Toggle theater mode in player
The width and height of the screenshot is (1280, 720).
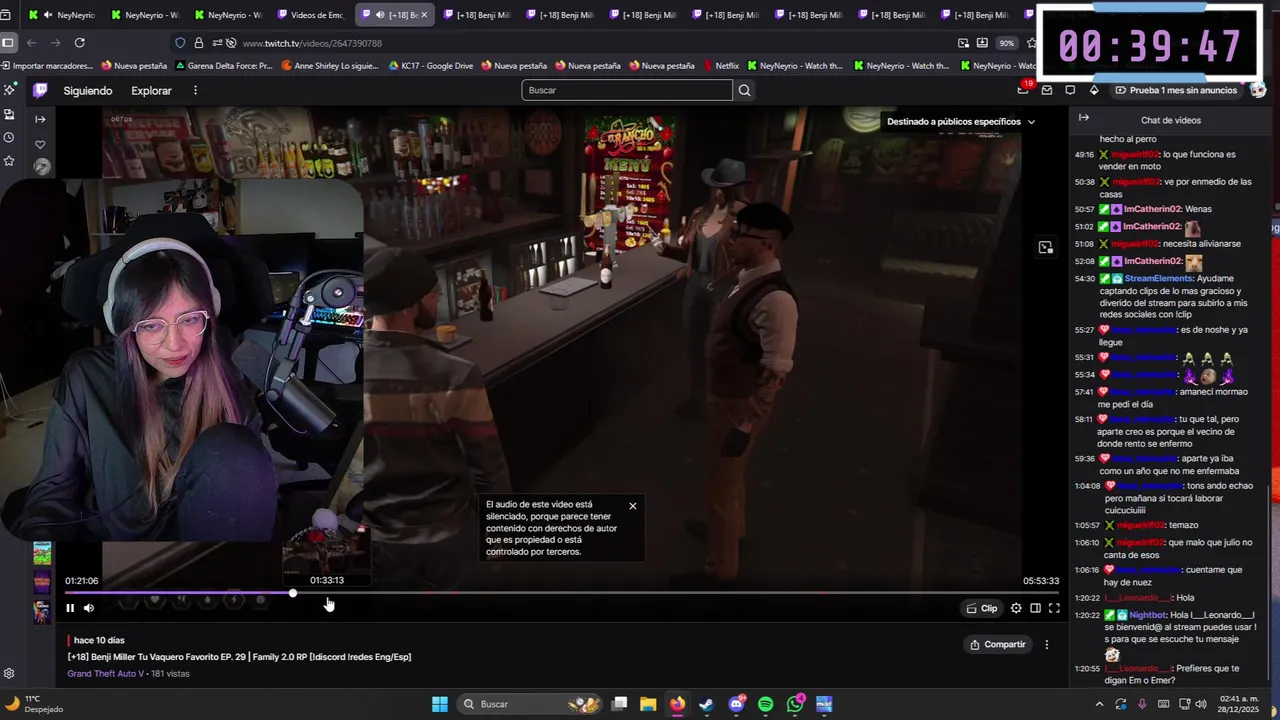click(1035, 608)
